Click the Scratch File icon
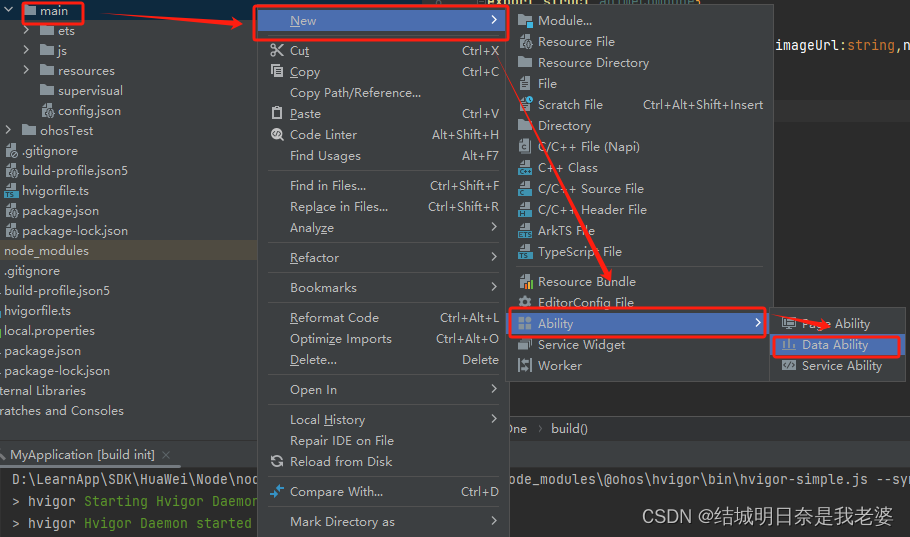910x537 pixels. (x=525, y=104)
